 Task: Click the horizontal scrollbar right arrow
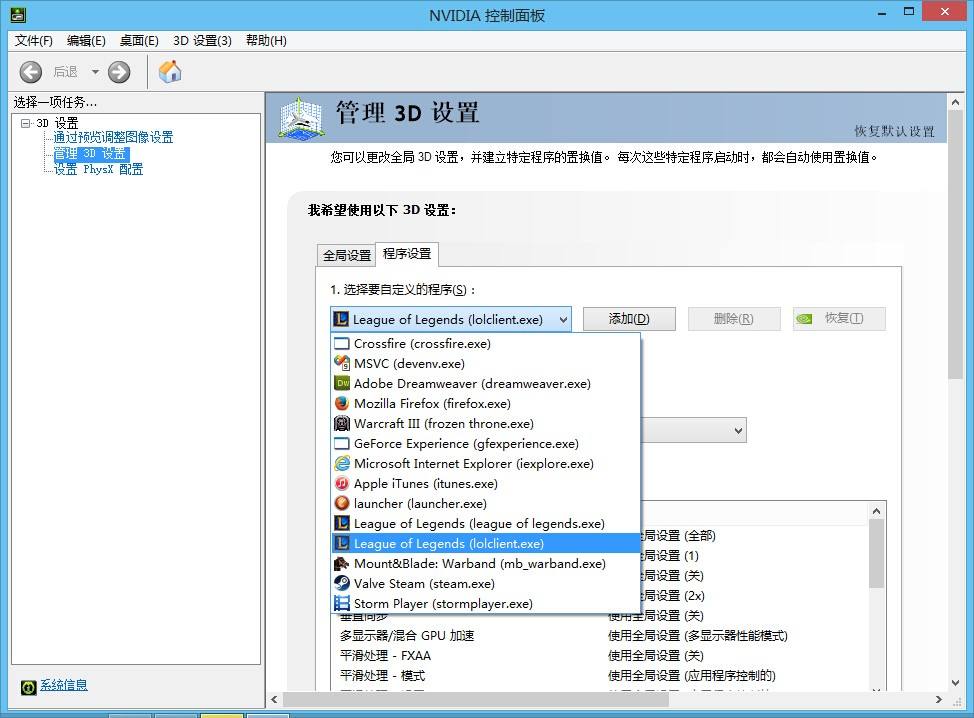[x=939, y=699]
